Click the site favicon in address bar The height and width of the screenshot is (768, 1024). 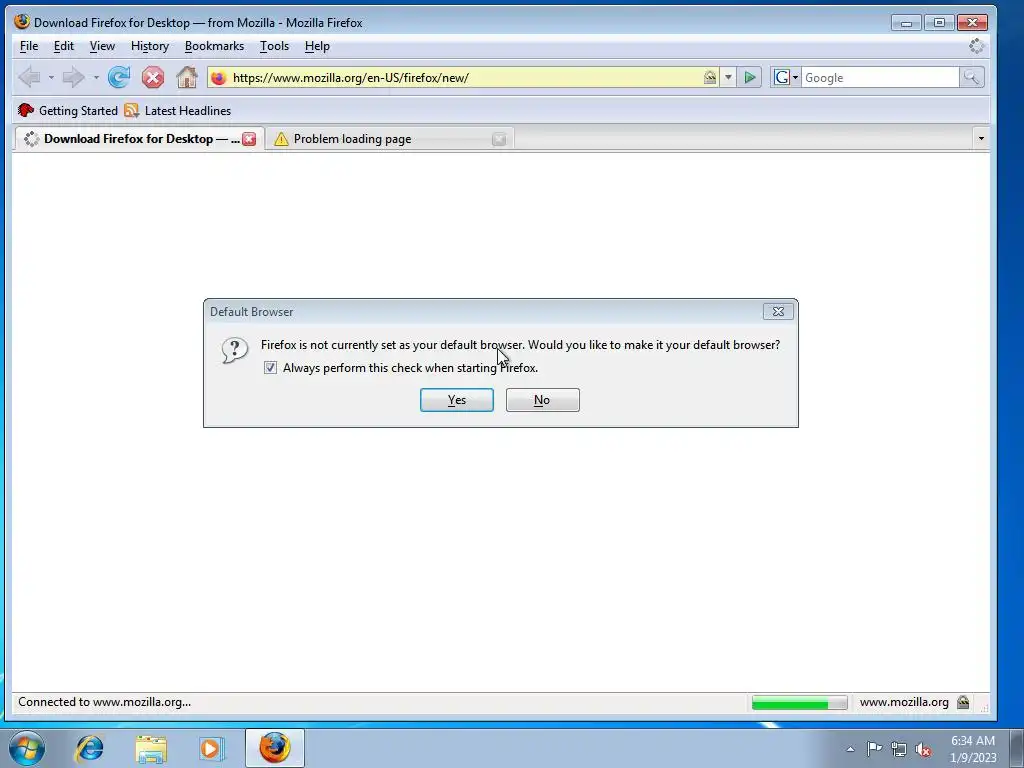pyautogui.click(x=219, y=78)
